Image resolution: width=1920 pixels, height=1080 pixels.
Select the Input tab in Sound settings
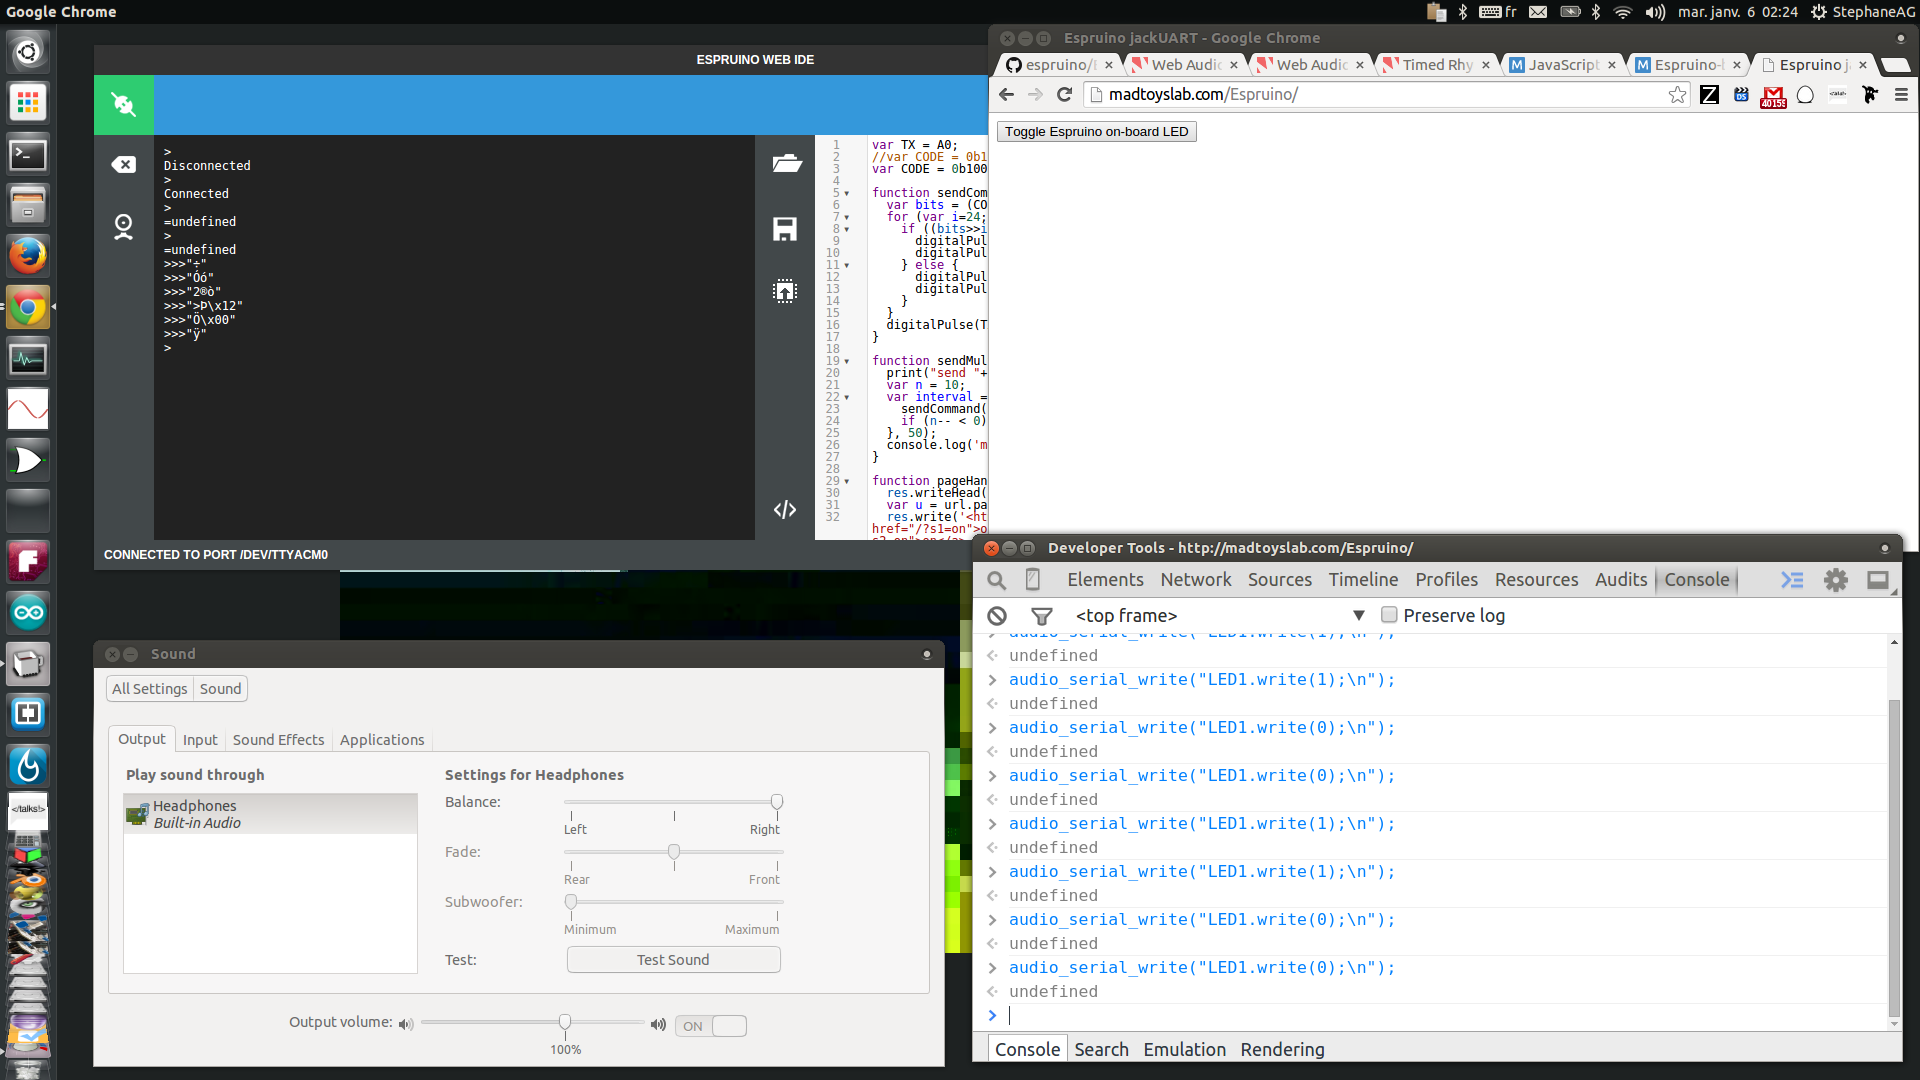[x=200, y=740]
